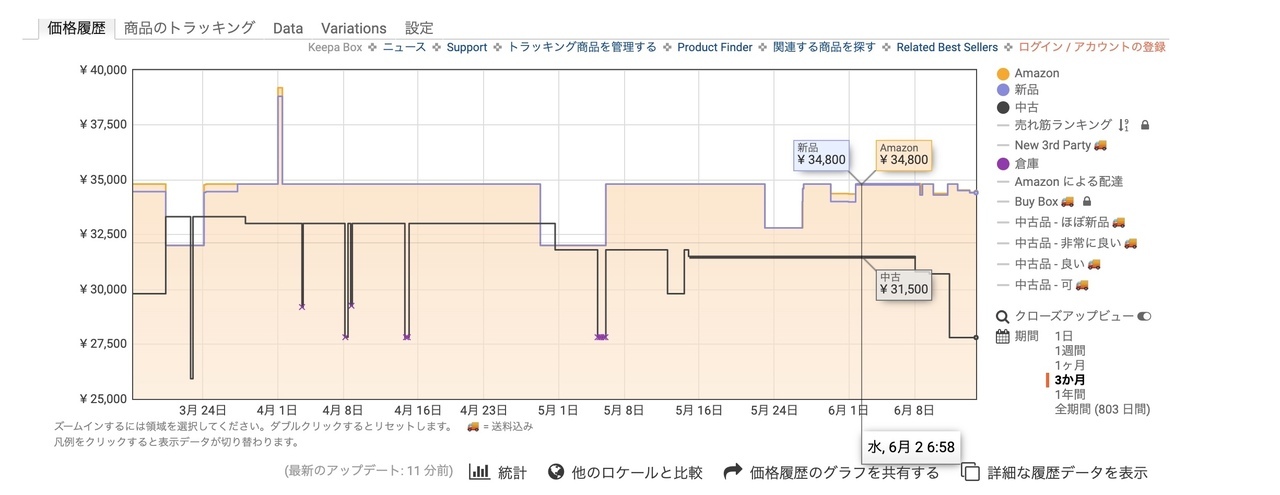Click the copy icon for detailed history data
The height and width of the screenshot is (495, 1280).
click(970, 472)
